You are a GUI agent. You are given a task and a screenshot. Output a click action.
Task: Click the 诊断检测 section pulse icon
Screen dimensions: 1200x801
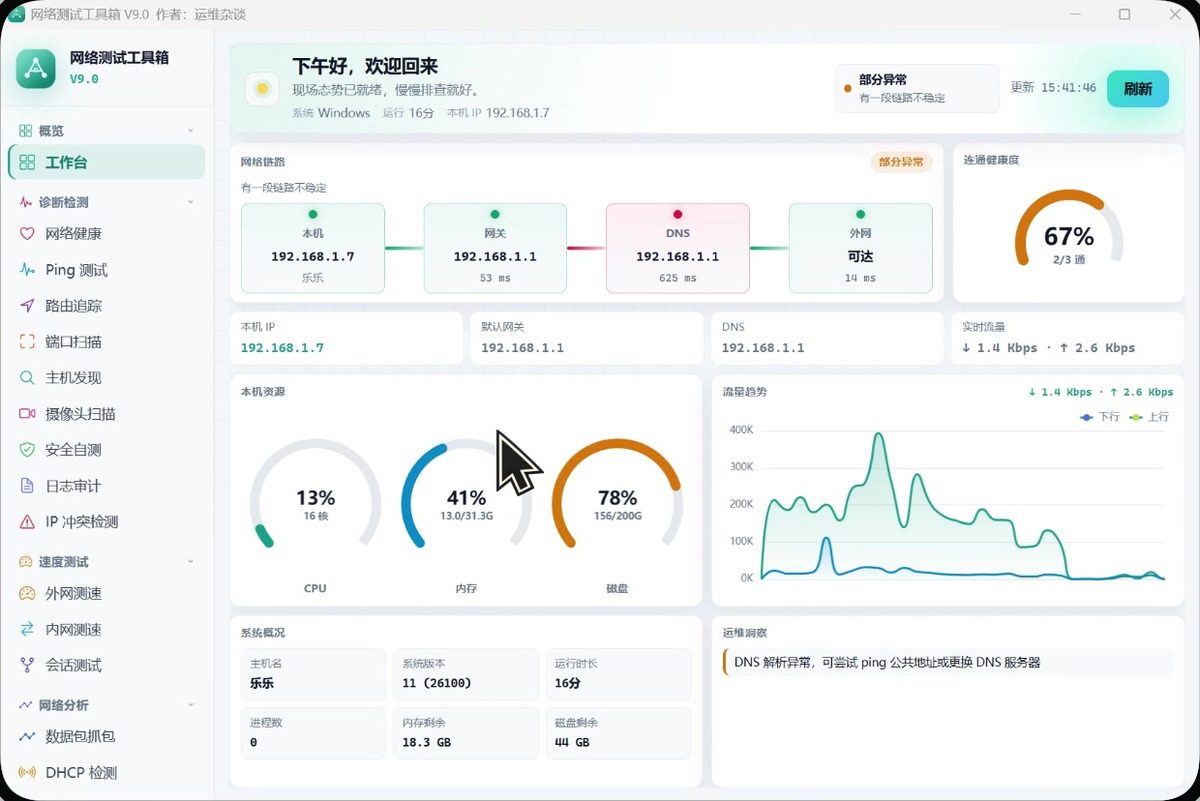[x=26, y=202]
